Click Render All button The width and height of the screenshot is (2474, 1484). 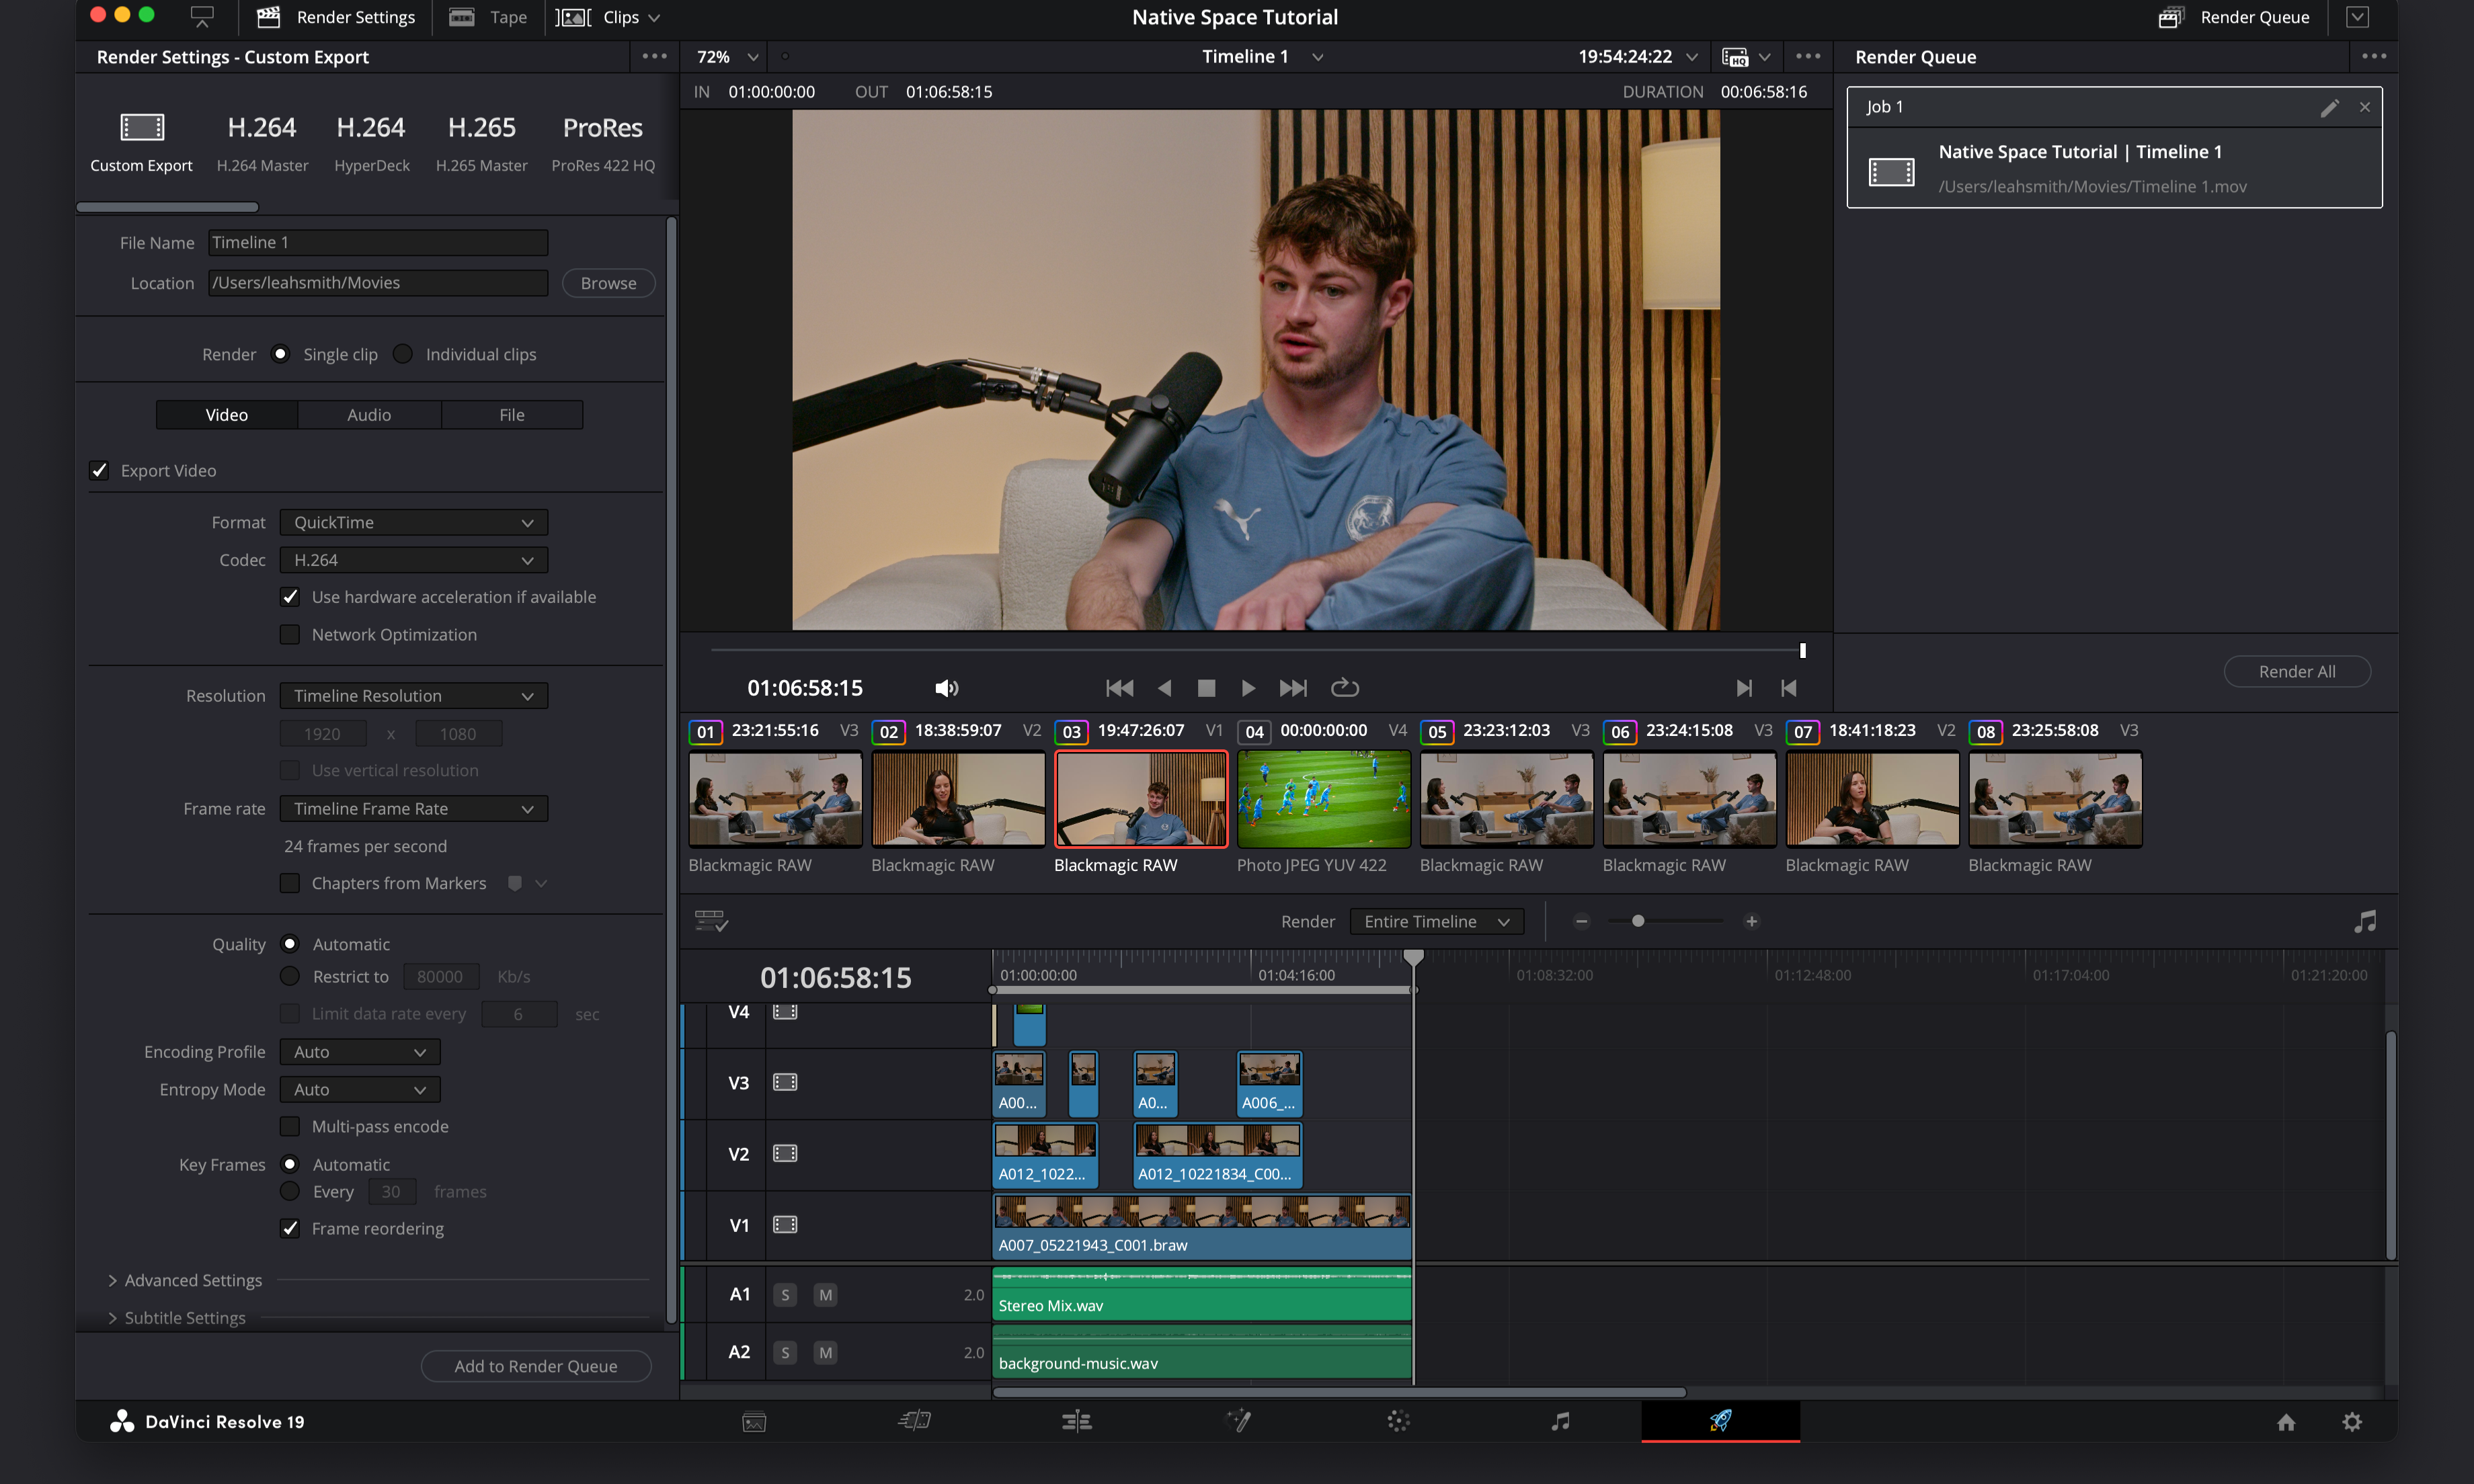pyautogui.click(x=2297, y=672)
